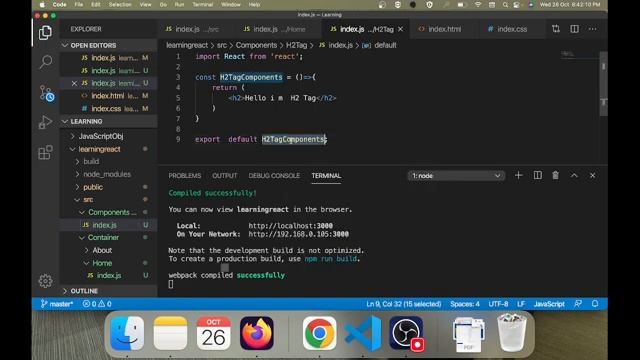The image size is (640, 360).
Task: Open http://localhost:3000 link in terminal
Action: click(290, 226)
